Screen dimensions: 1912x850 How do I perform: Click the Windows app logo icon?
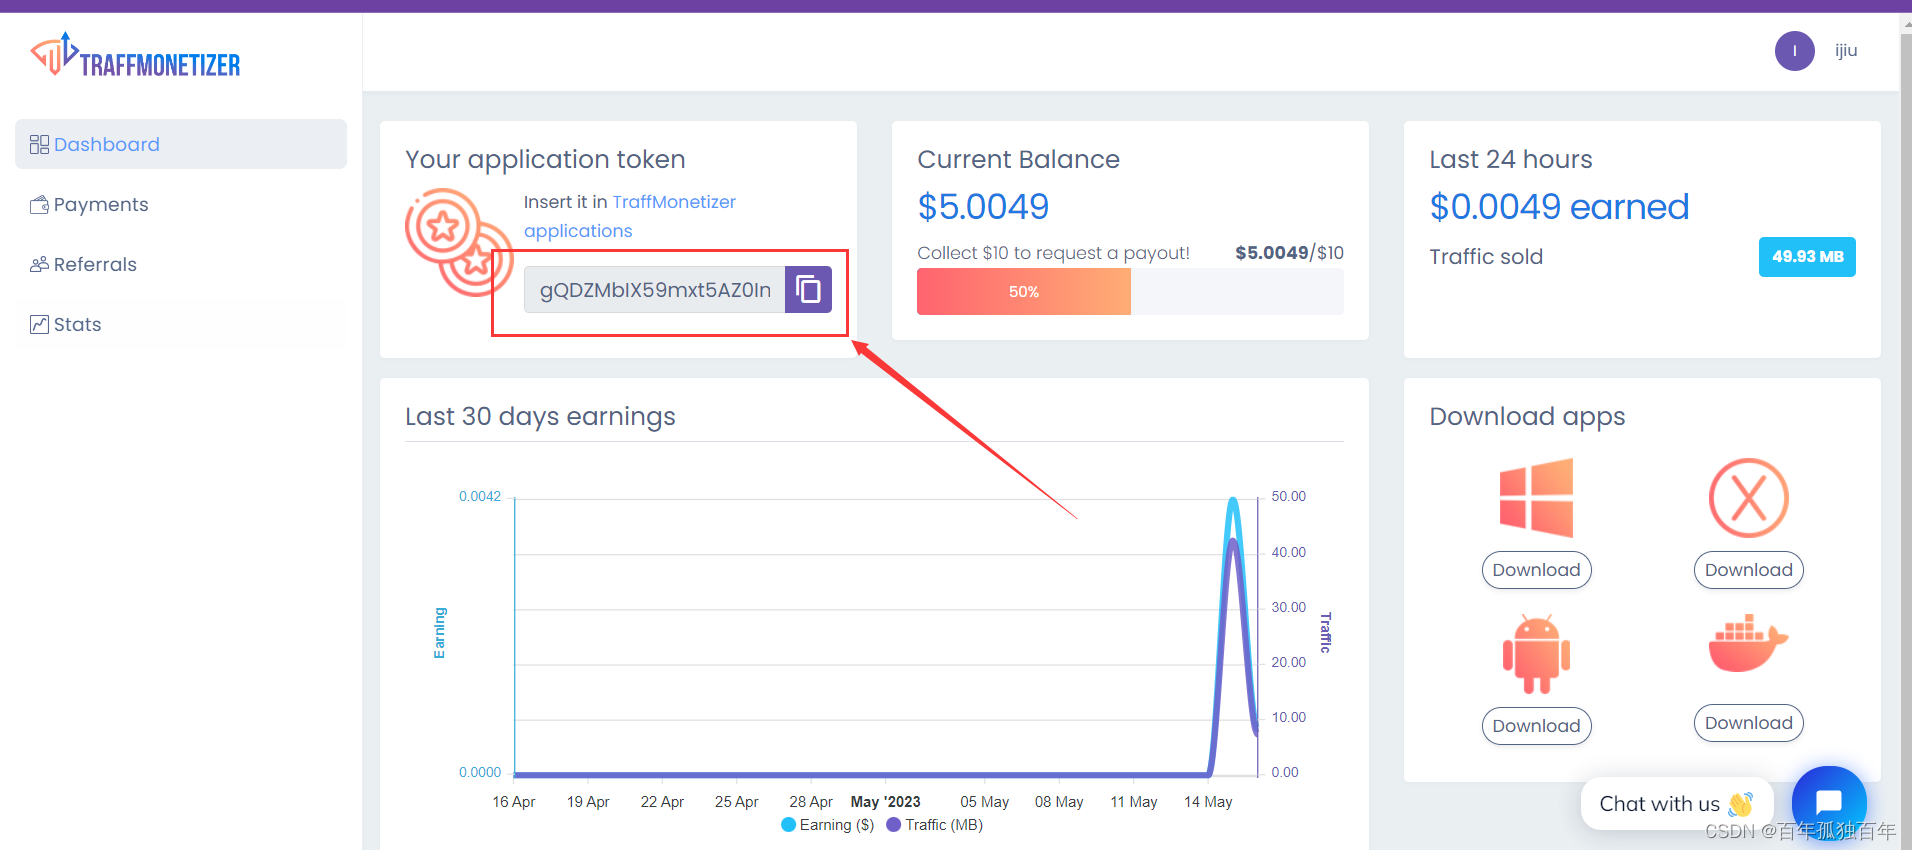pos(1536,498)
